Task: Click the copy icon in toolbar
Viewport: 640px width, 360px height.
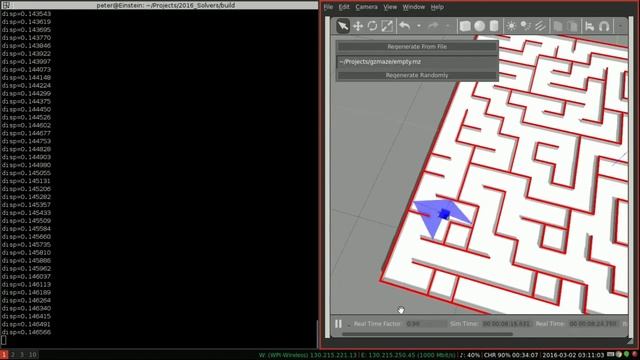Action: point(558,26)
